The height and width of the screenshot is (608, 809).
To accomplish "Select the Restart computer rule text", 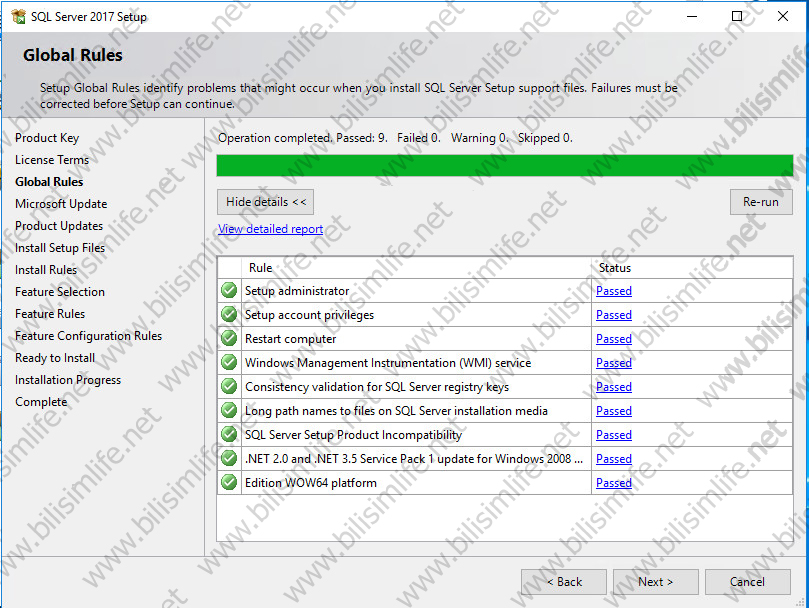I will pos(290,339).
